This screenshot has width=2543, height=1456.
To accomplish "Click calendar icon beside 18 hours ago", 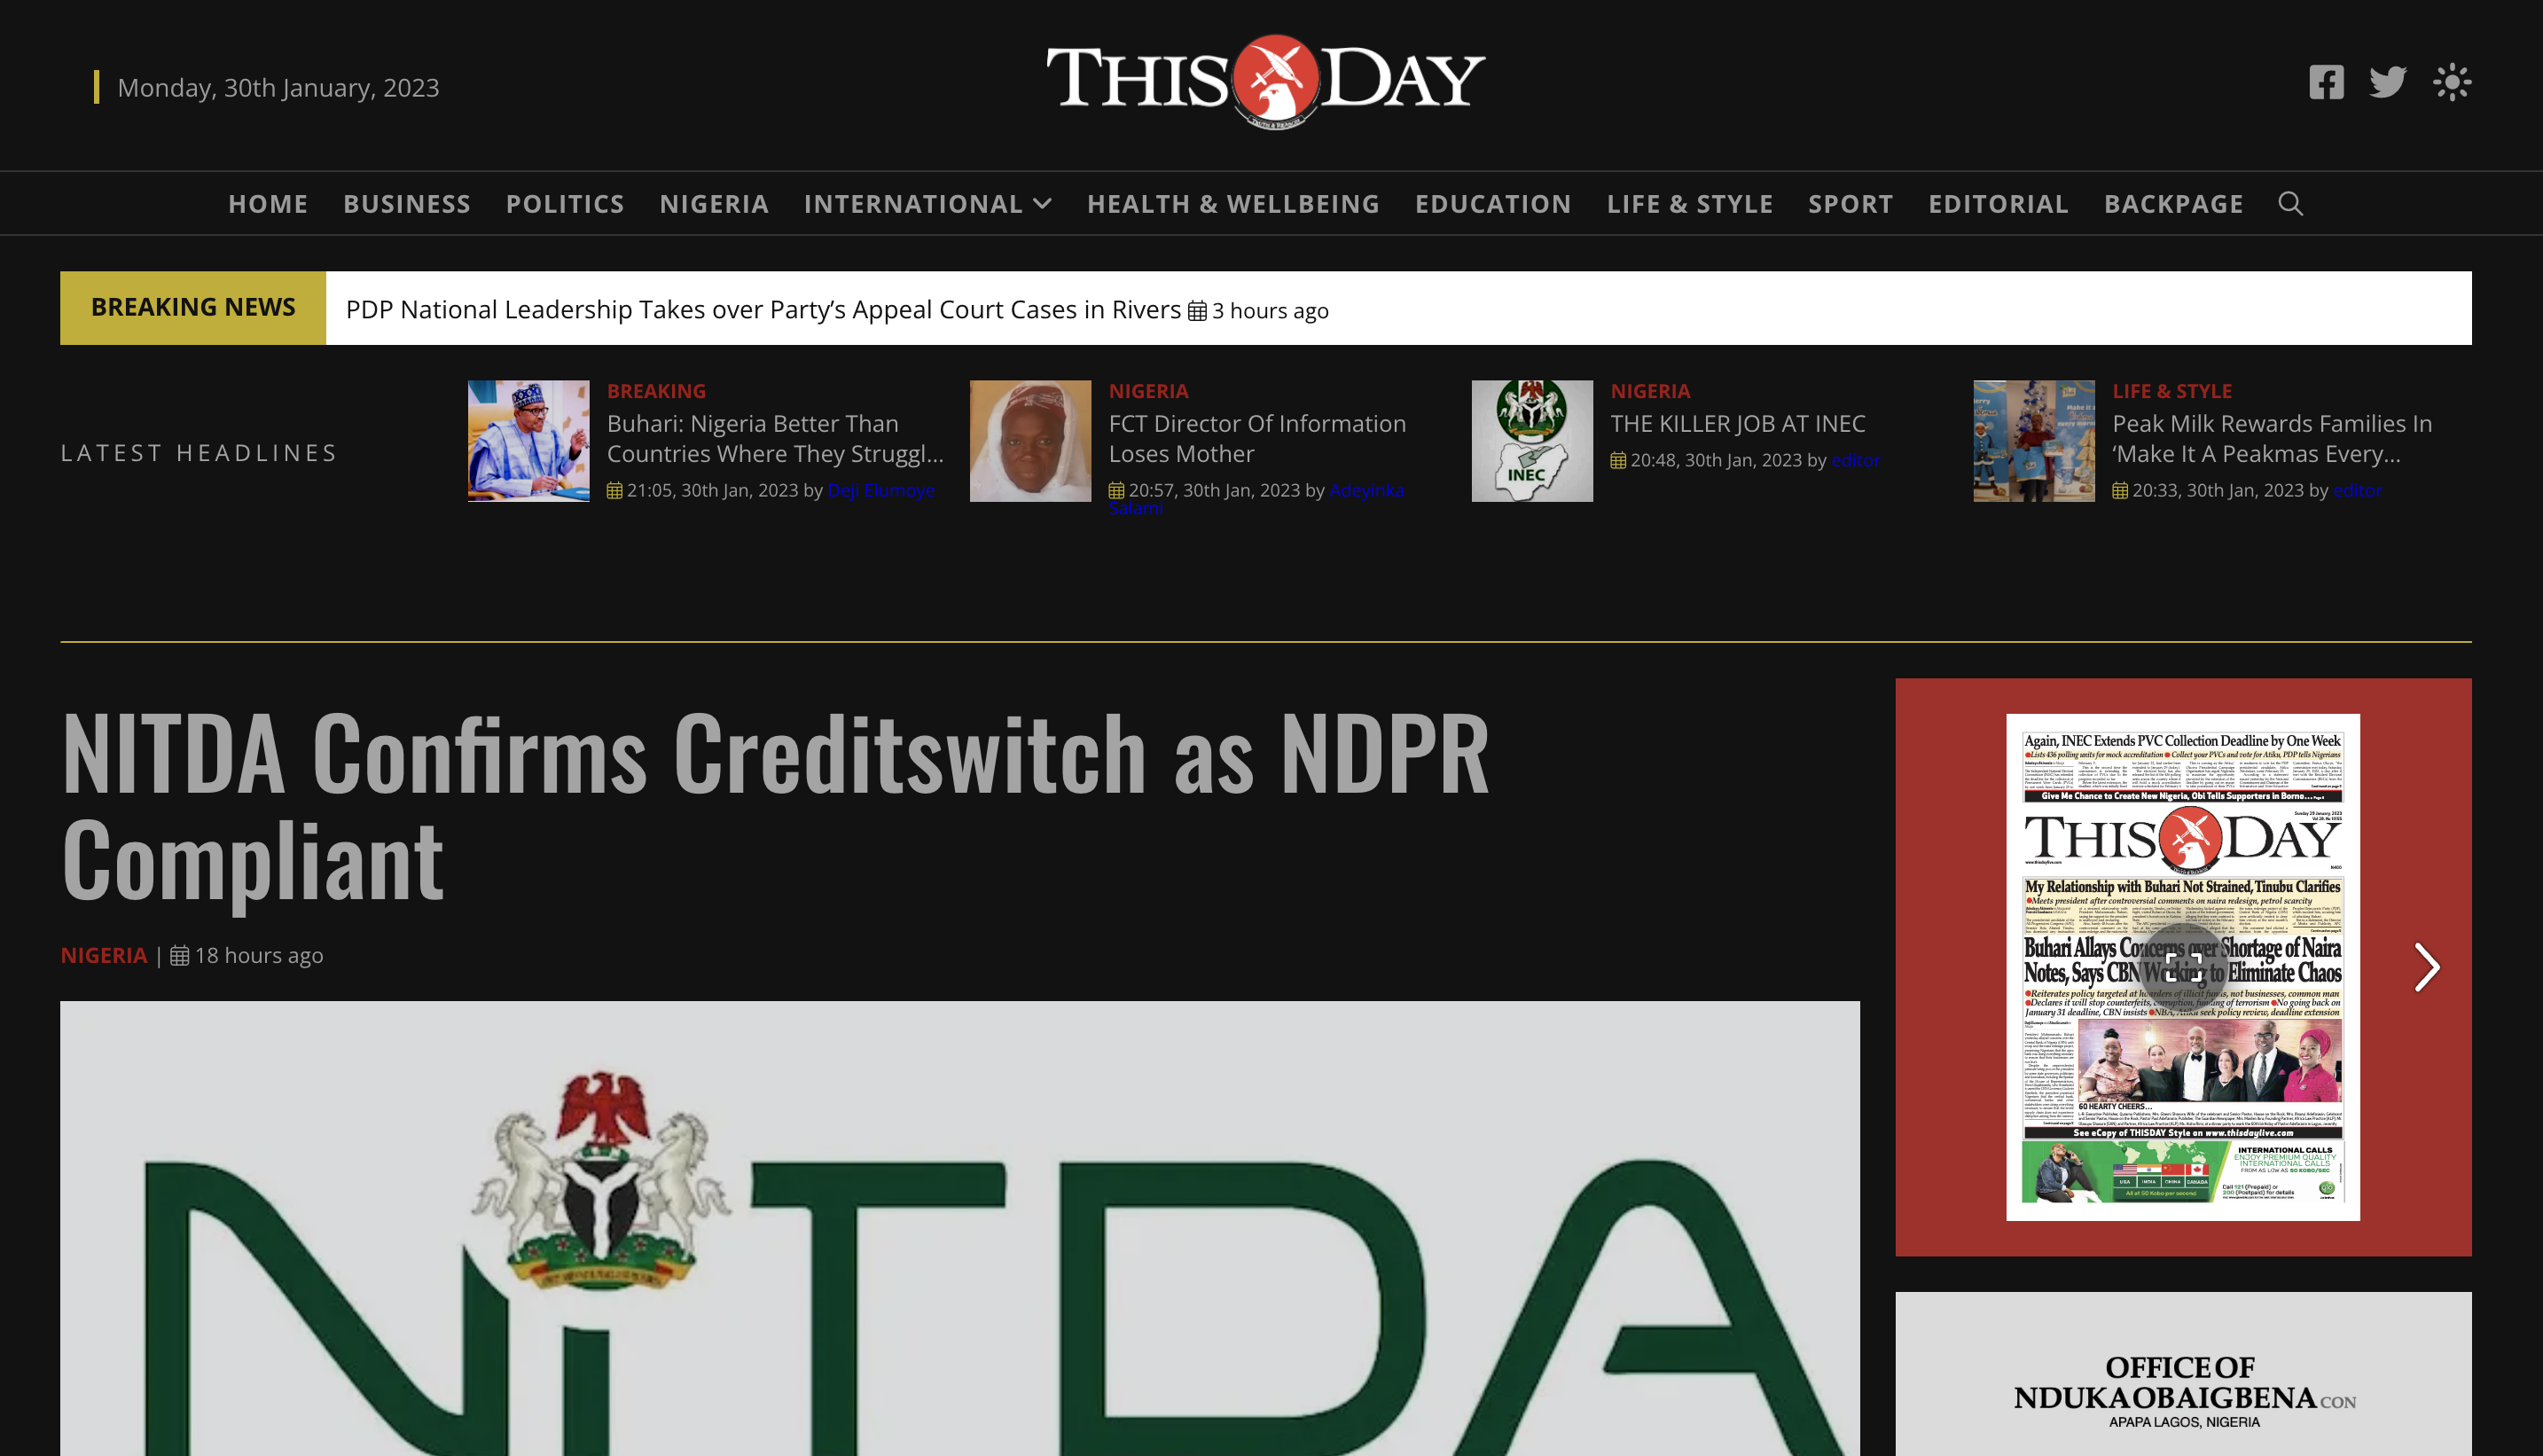I will coord(180,955).
